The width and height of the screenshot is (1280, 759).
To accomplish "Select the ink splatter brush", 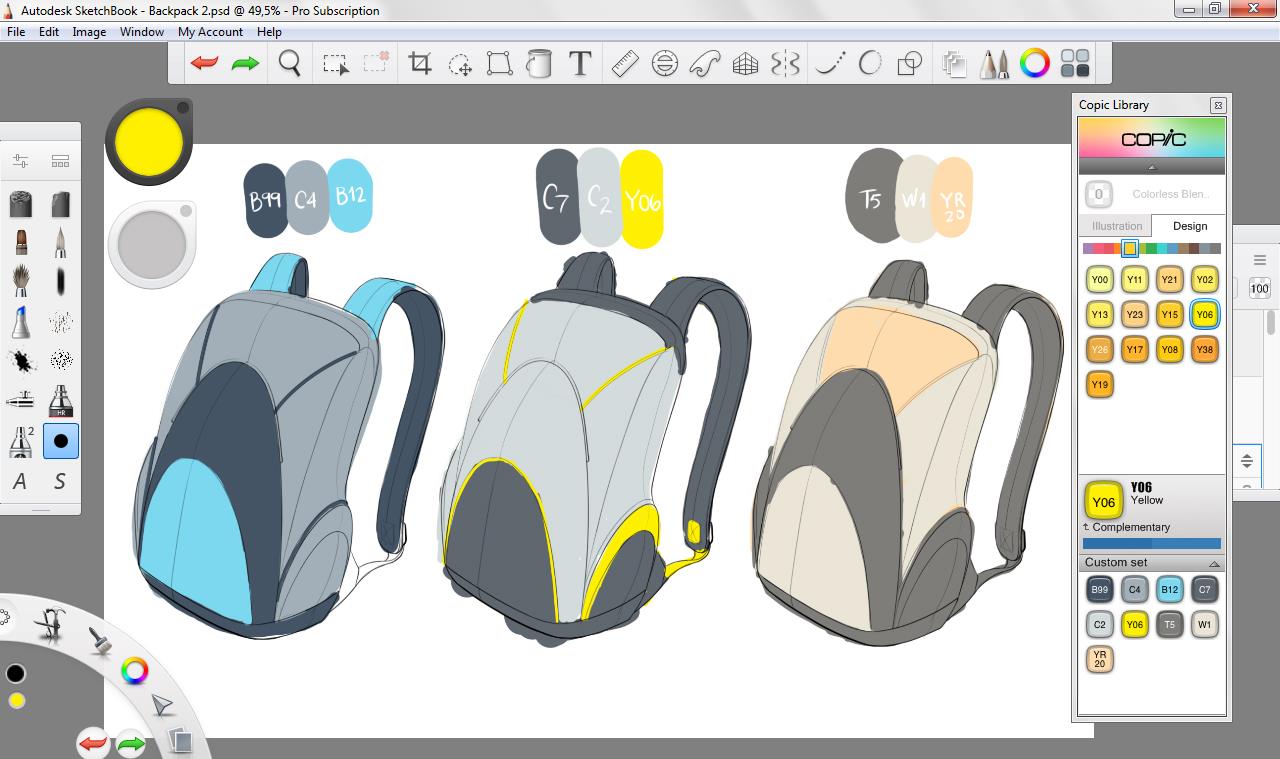I will point(20,360).
